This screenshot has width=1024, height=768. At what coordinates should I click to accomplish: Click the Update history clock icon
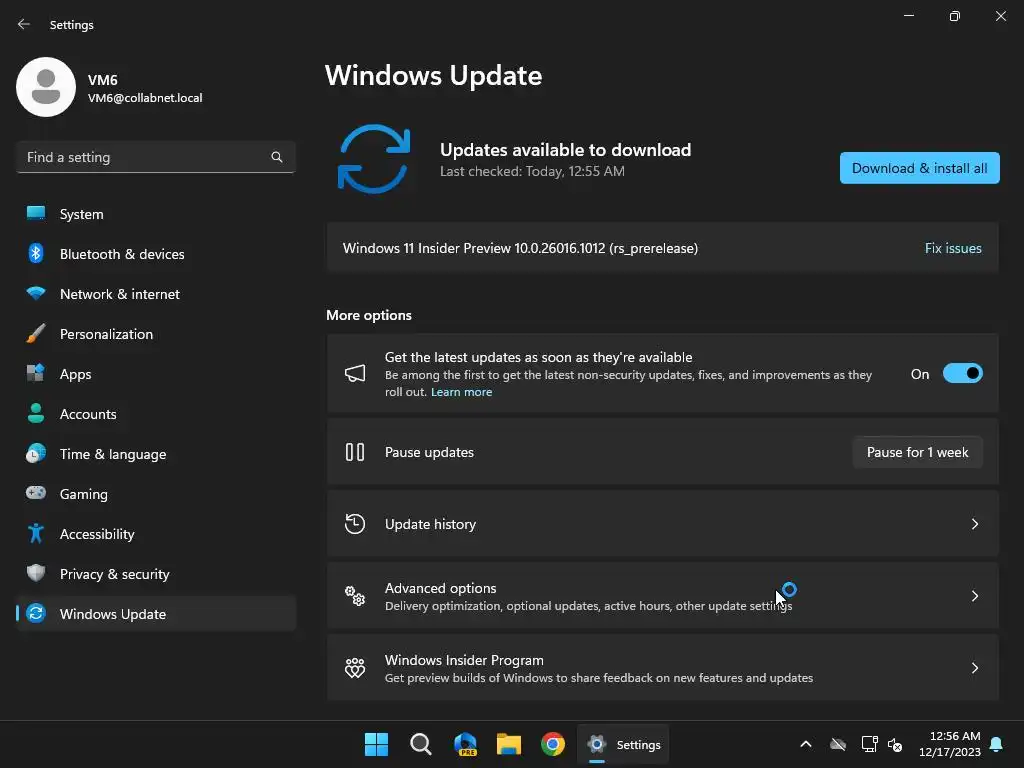coord(355,524)
